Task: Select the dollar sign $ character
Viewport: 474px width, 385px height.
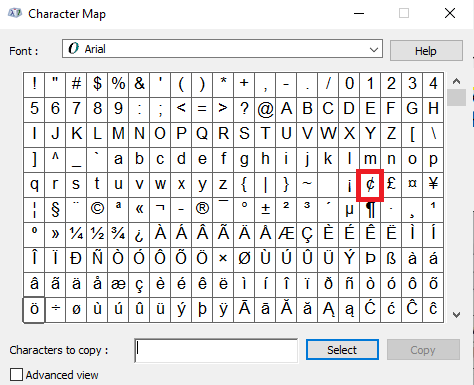Action: pyautogui.click(x=97, y=85)
